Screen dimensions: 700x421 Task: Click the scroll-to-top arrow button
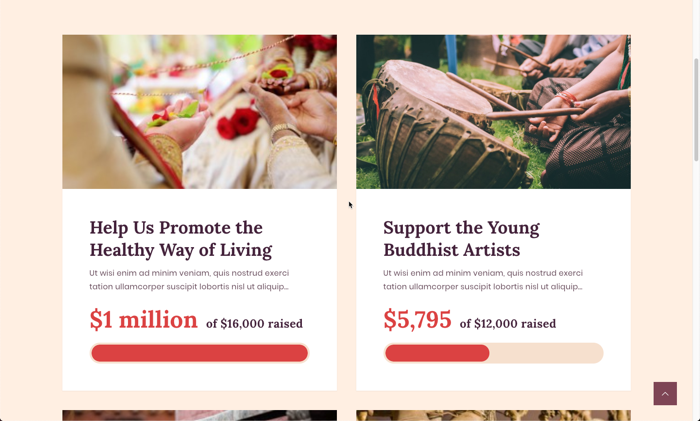(x=665, y=393)
